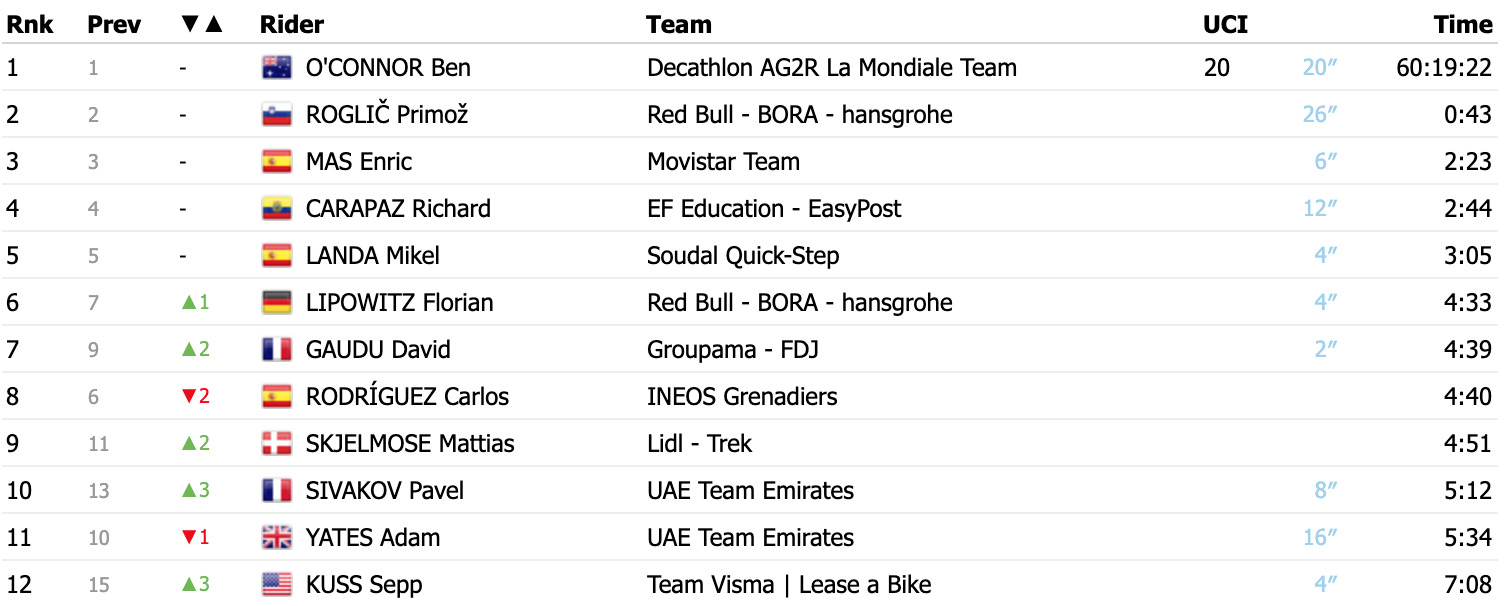This screenshot has height=606, width=1508.
Task: Click the Danish flag beside SKJELMOSE Mattias
Action: [276, 444]
